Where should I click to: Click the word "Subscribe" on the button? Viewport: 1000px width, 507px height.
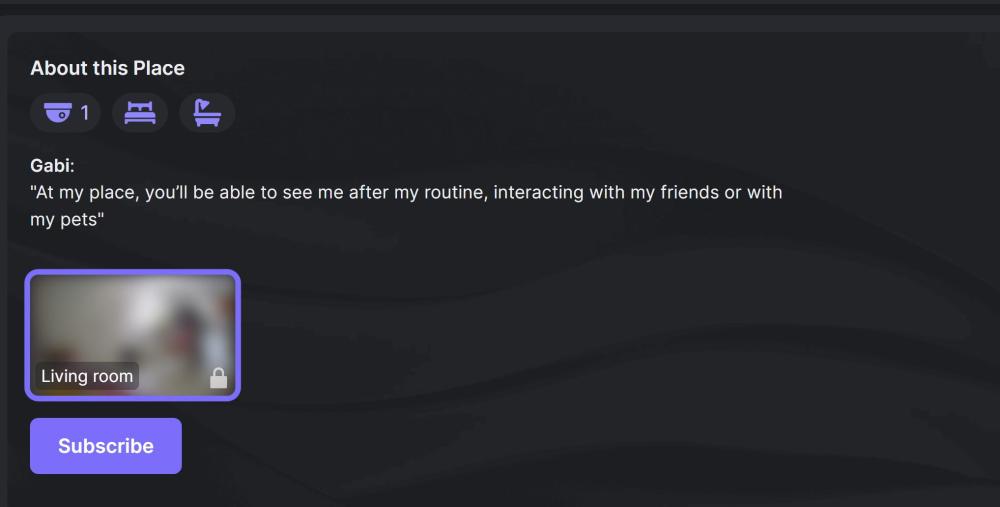[106, 446]
